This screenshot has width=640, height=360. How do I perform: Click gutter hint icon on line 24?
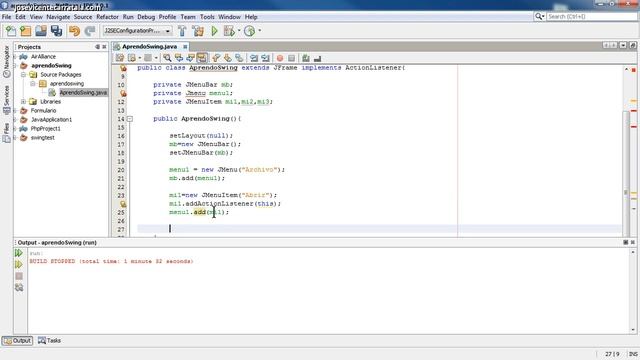[123, 204]
